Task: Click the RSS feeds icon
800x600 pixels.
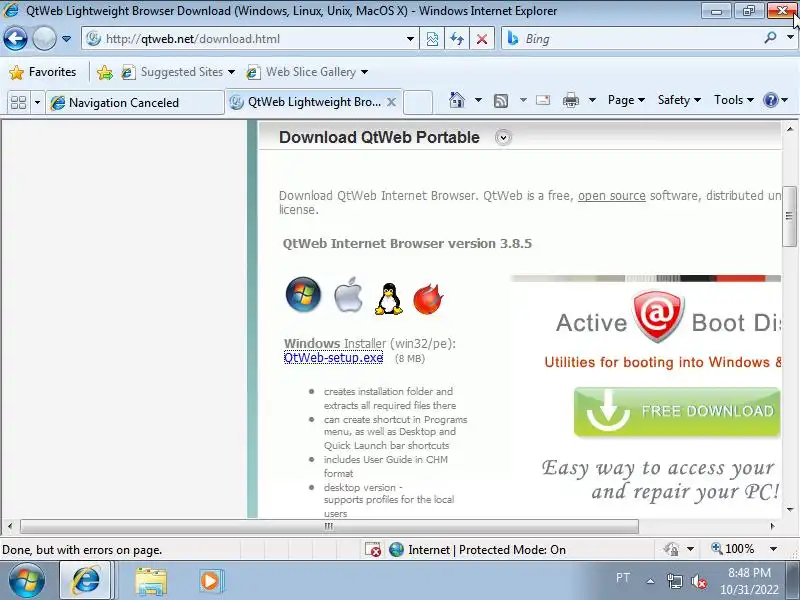Action: 501,101
